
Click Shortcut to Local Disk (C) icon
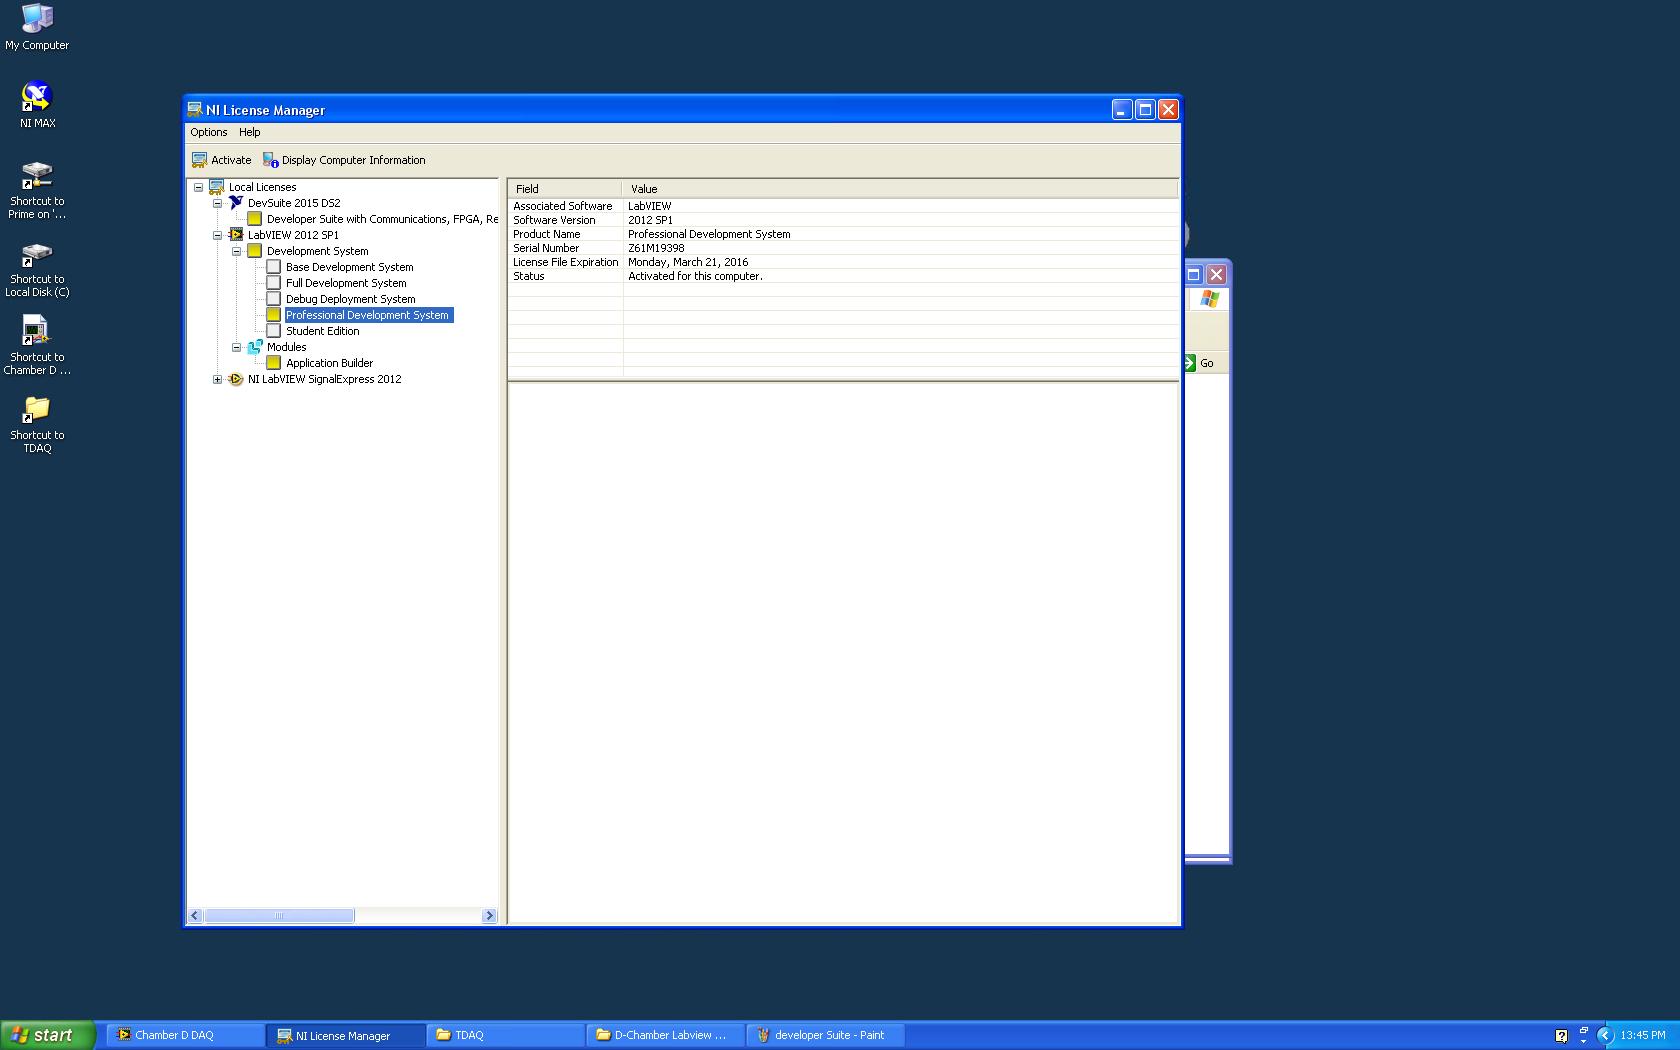tap(37, 254)
